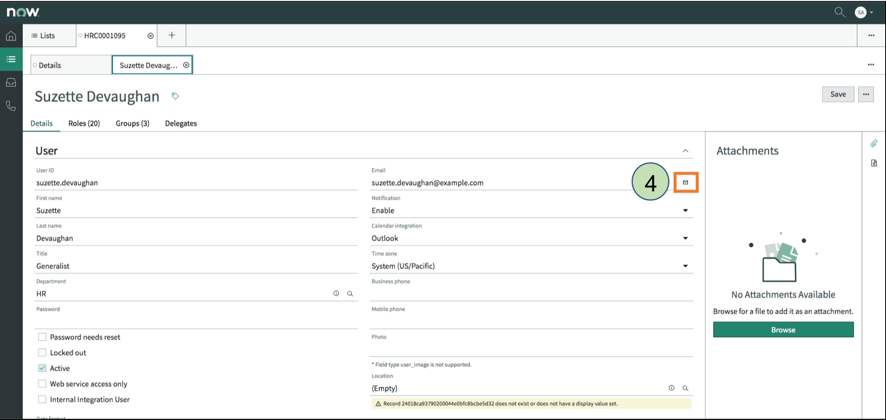The image size is (886, 420).
Task: Click the 'Record ... does not exist' warning
Action: point(531,404)
